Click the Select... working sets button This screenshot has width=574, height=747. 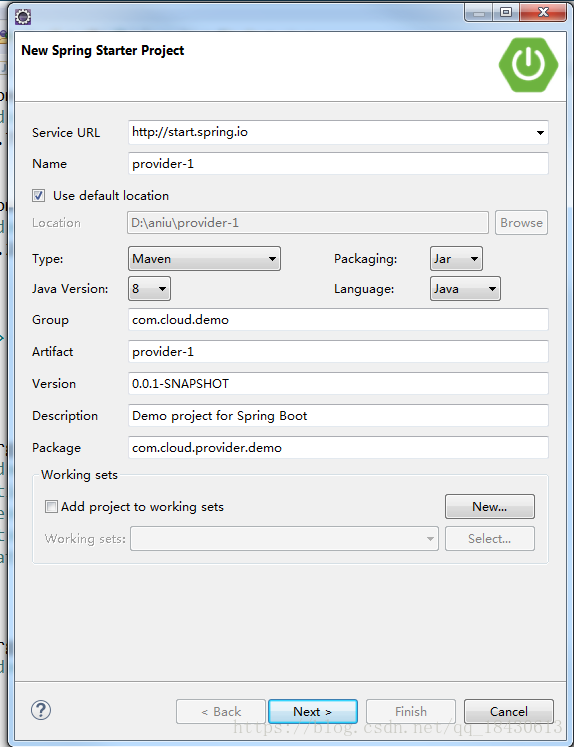490,539
